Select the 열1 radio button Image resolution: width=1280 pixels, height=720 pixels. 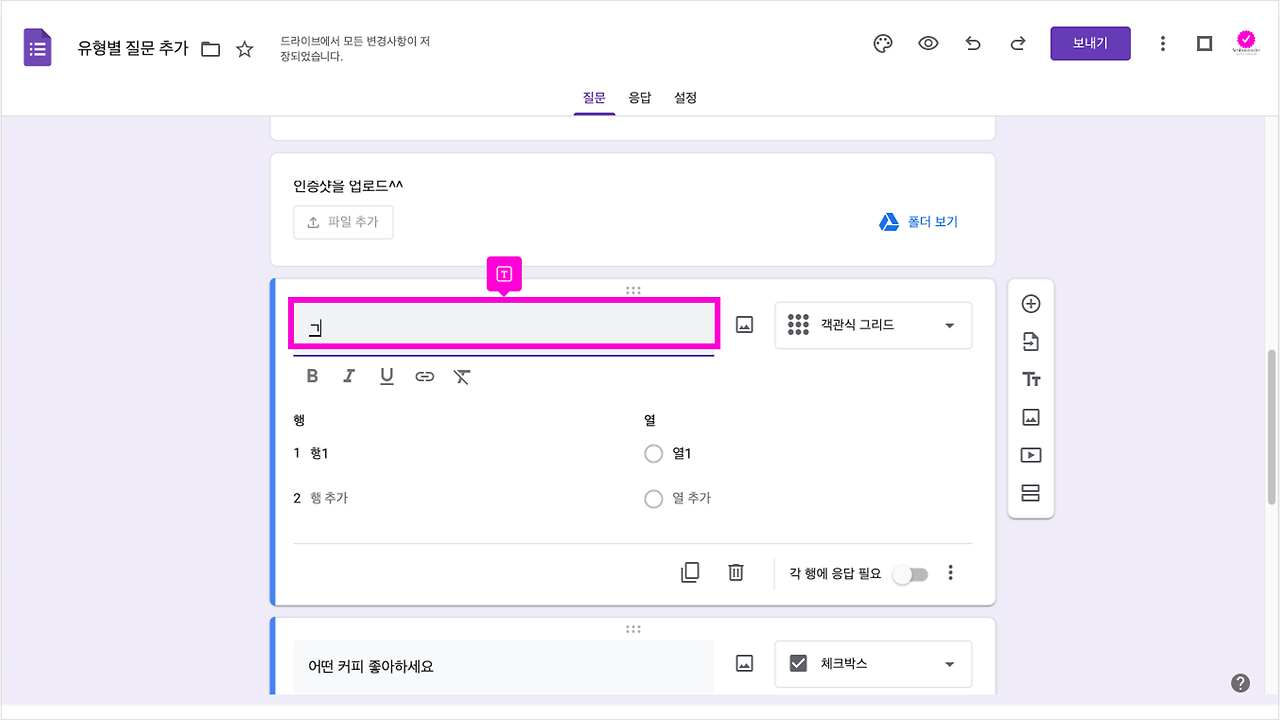click(x=653, y=453)
